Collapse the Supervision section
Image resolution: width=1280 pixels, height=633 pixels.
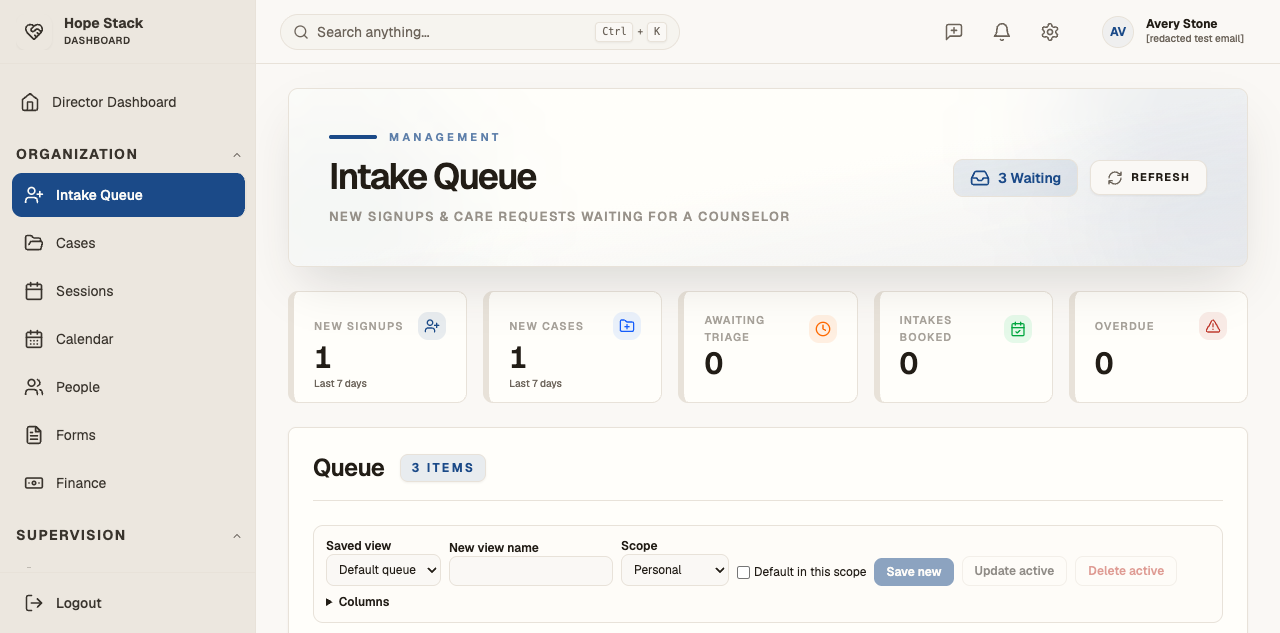[237, 536]
